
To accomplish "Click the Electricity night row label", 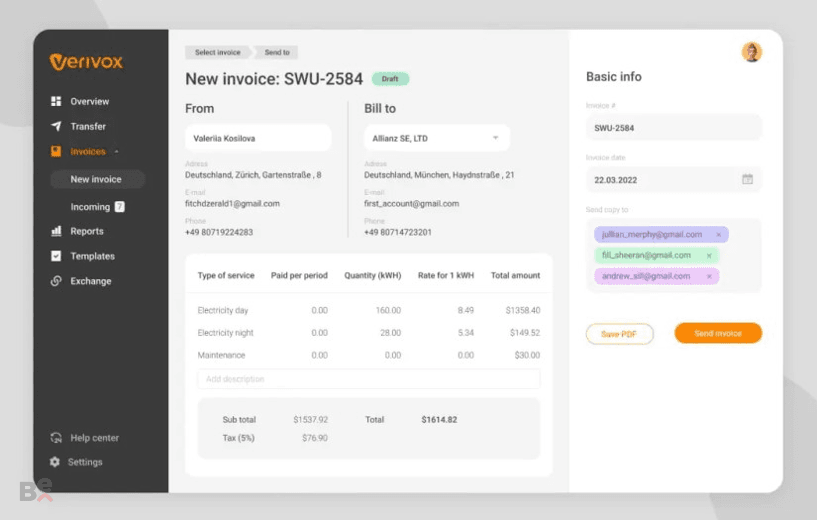I will coord(226,332).
